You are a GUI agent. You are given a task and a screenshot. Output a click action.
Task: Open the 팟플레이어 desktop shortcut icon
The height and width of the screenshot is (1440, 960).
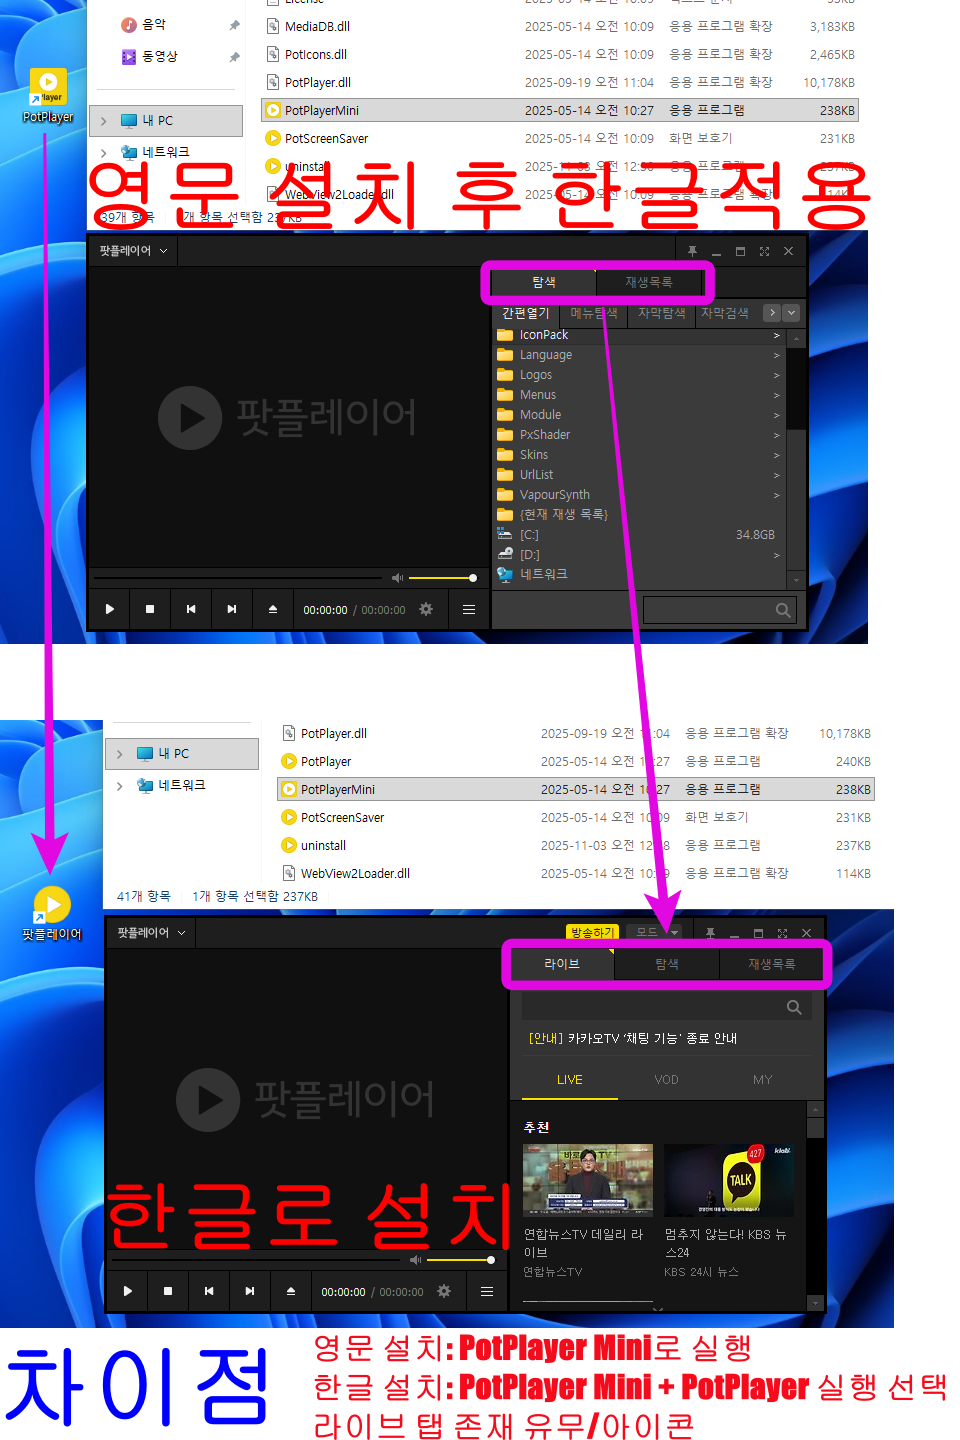(x=52, y=906)
